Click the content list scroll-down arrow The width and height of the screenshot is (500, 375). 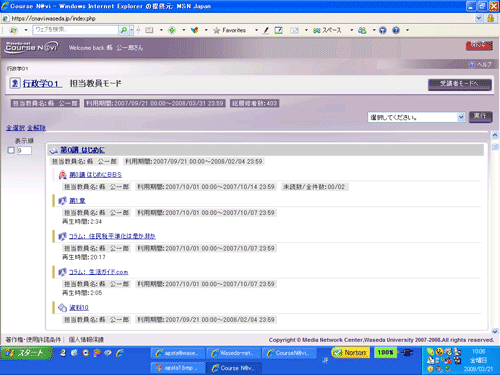pos(495,331)
